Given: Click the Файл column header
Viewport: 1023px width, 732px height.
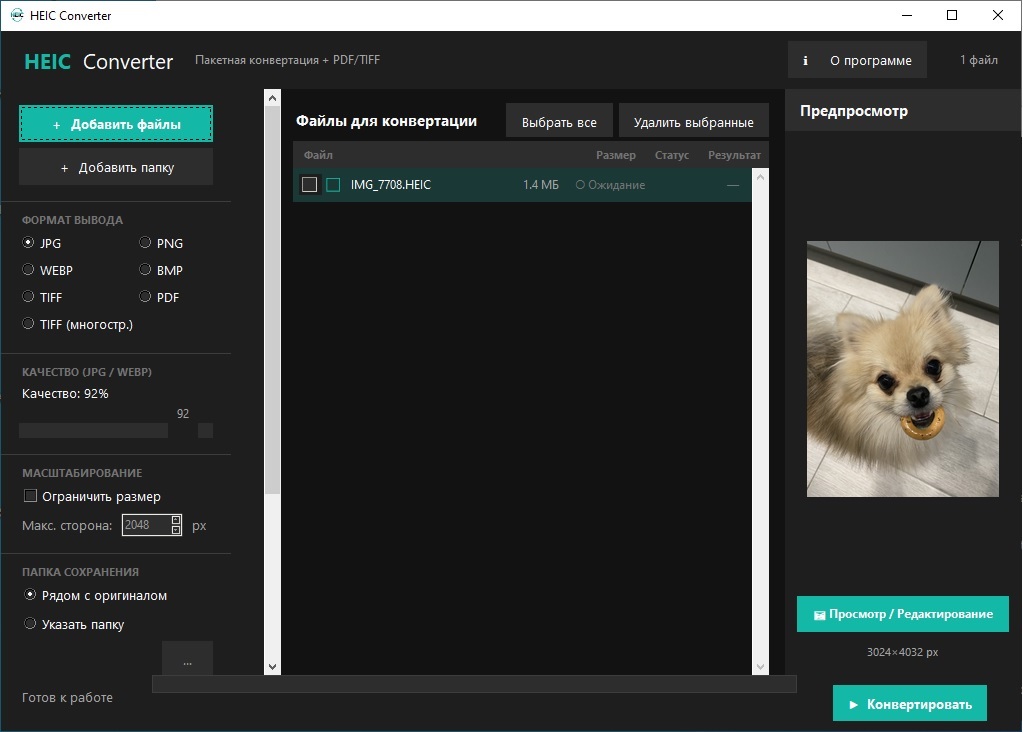Looking at the screenshot, I should pyautogui.click(x=318, y=155).
